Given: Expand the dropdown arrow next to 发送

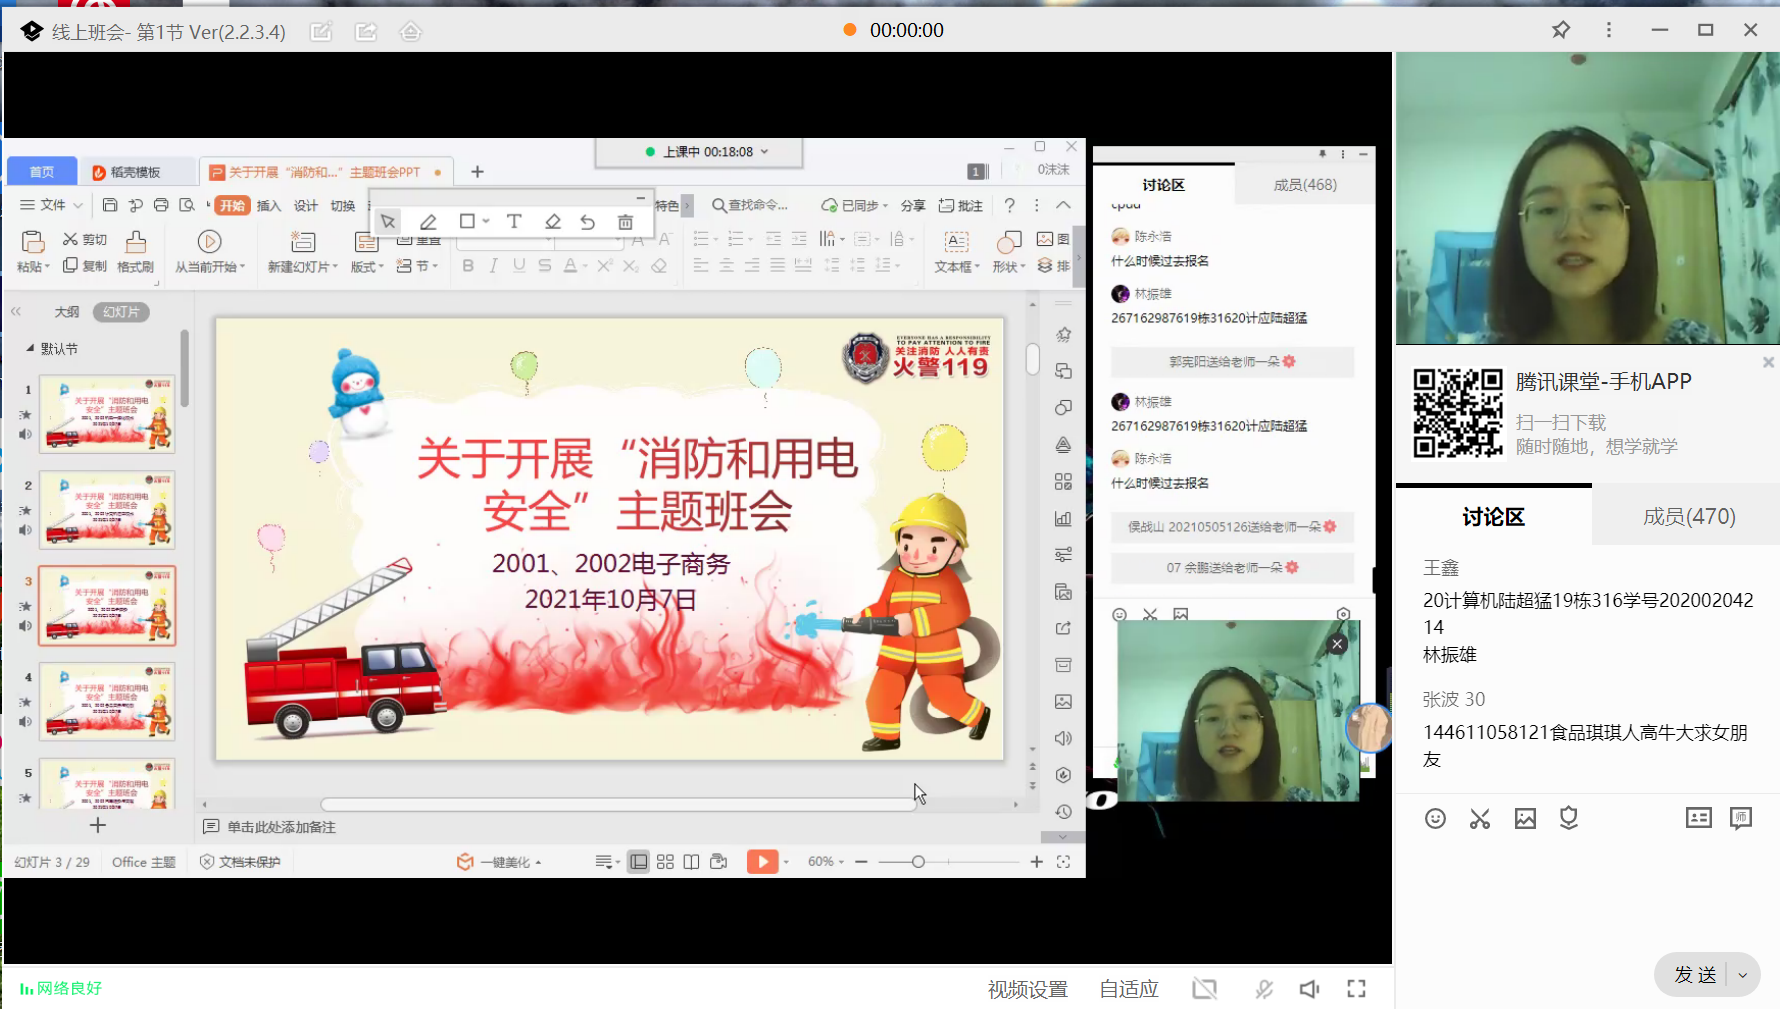Looking at the screenshot, I should click(1743, 975).
